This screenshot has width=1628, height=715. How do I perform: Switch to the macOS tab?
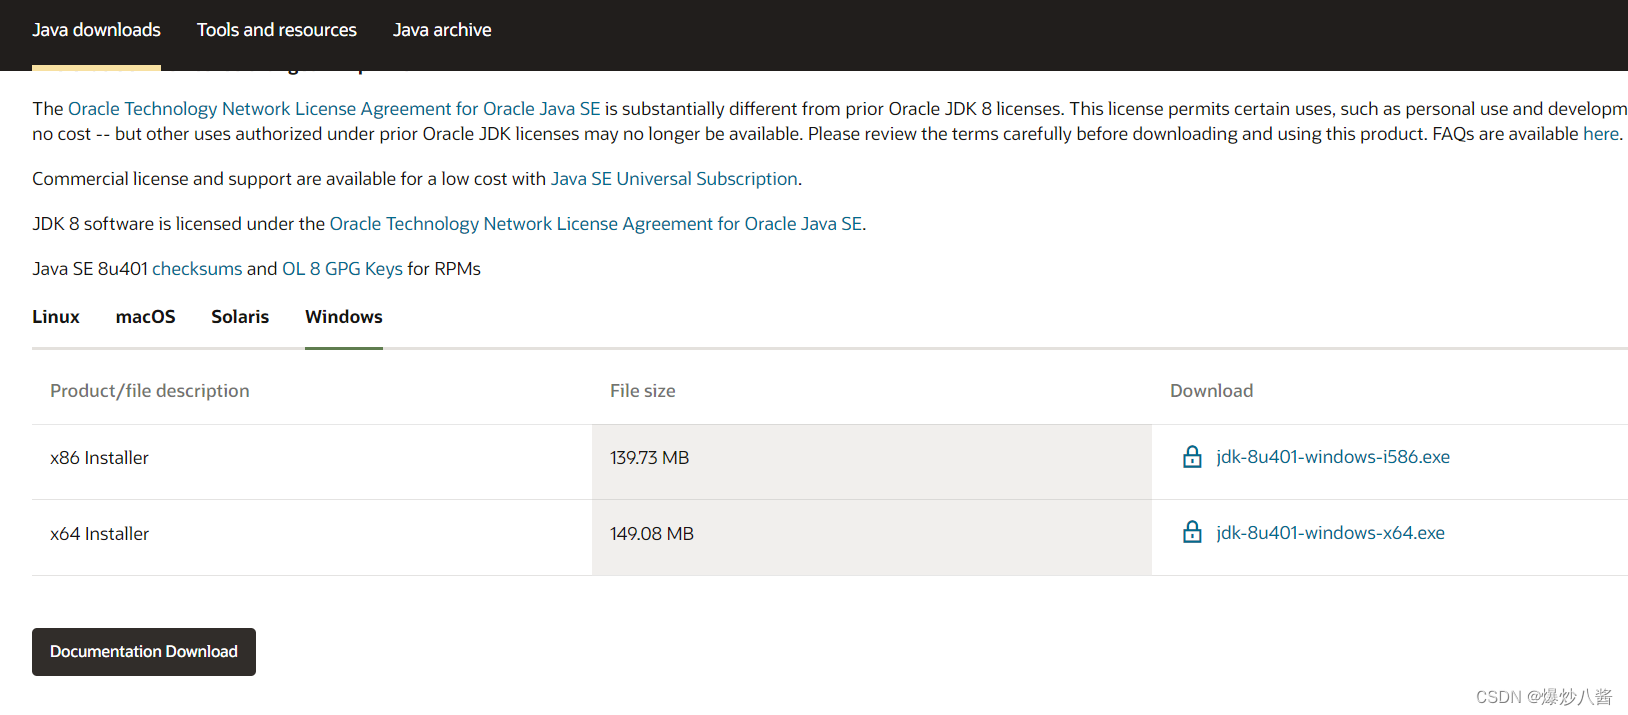click(x=145, y=317)
